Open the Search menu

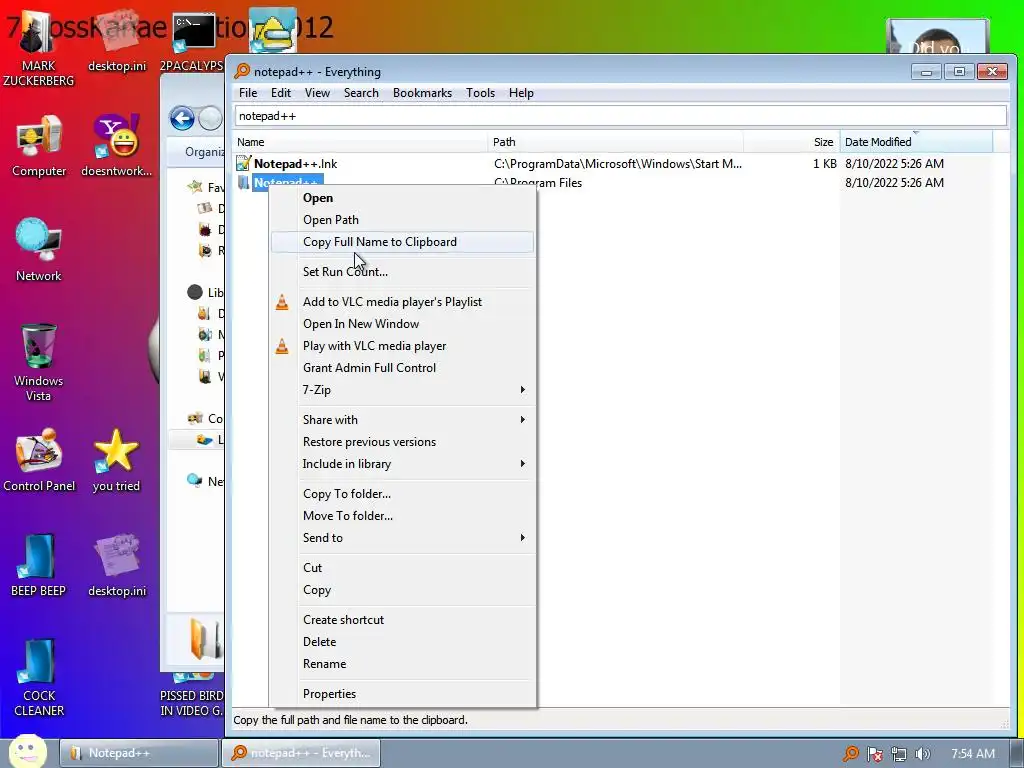pyautogui.click(x=361, y=93)
